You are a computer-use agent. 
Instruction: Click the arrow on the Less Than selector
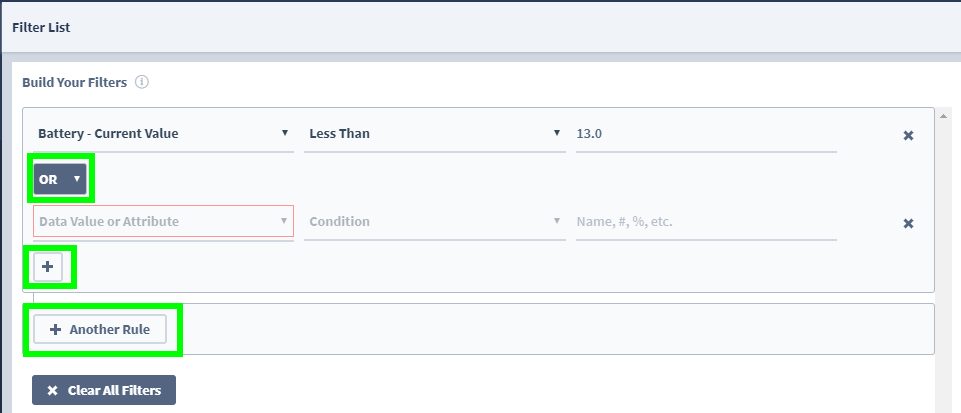coord(556,132)
